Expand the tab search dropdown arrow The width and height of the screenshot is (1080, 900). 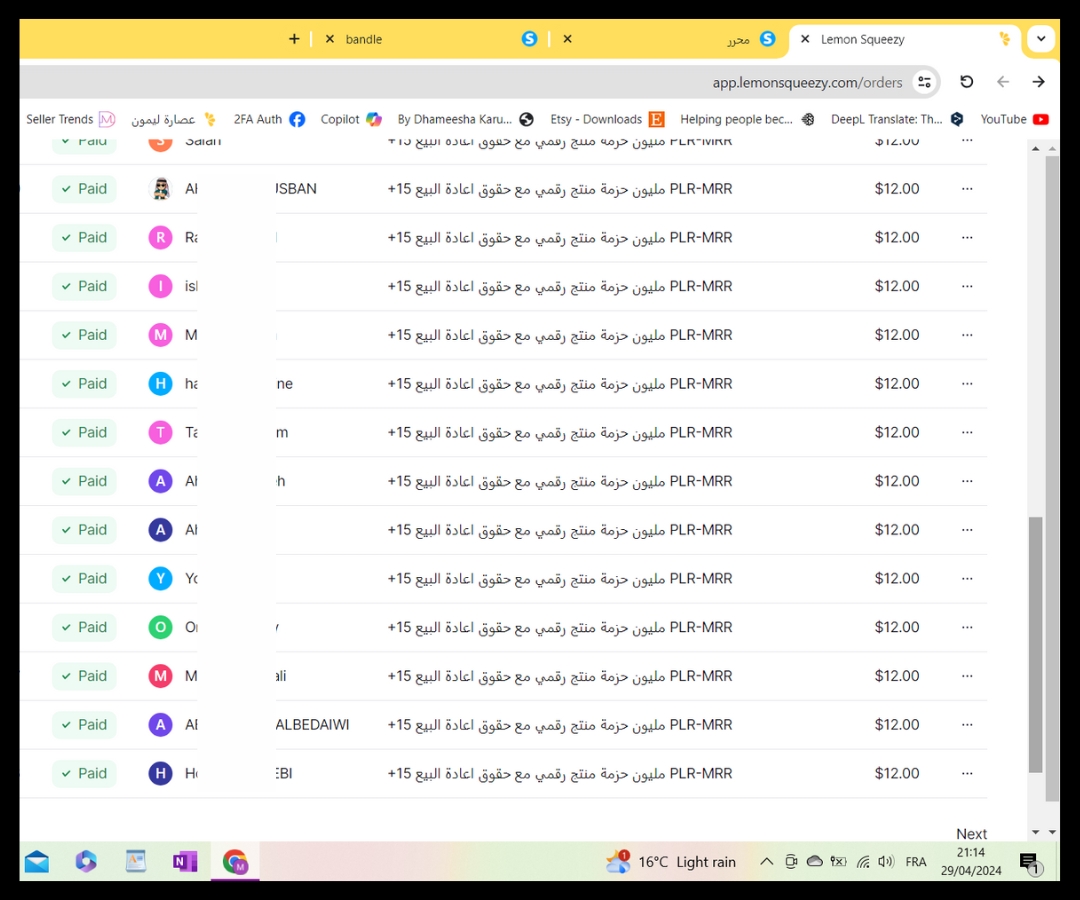point(1041,39)
